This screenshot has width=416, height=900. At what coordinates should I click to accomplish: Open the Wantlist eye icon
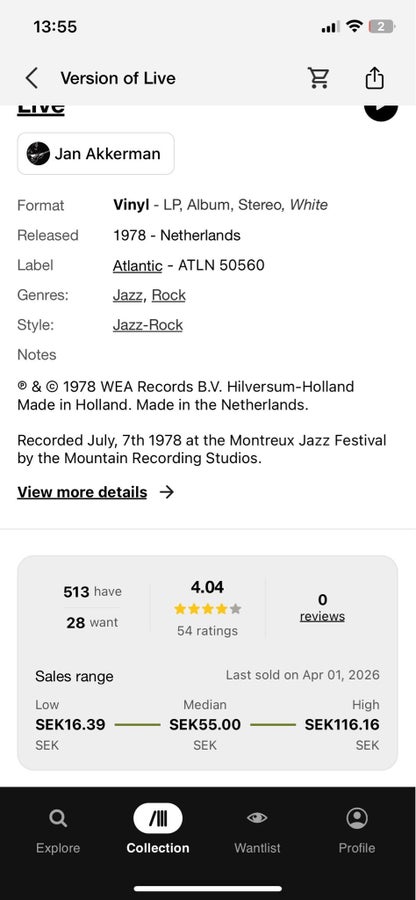click(x=257, y=818)
